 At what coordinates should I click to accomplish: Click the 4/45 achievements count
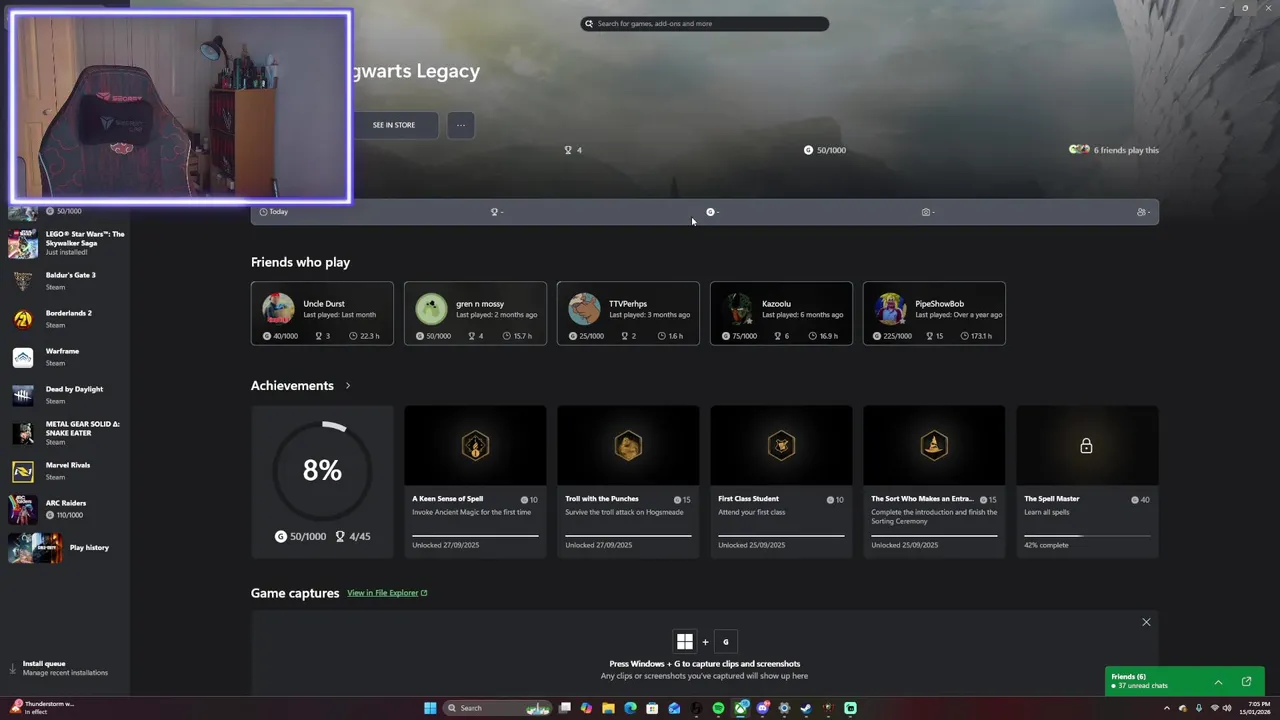coord(353,537)
